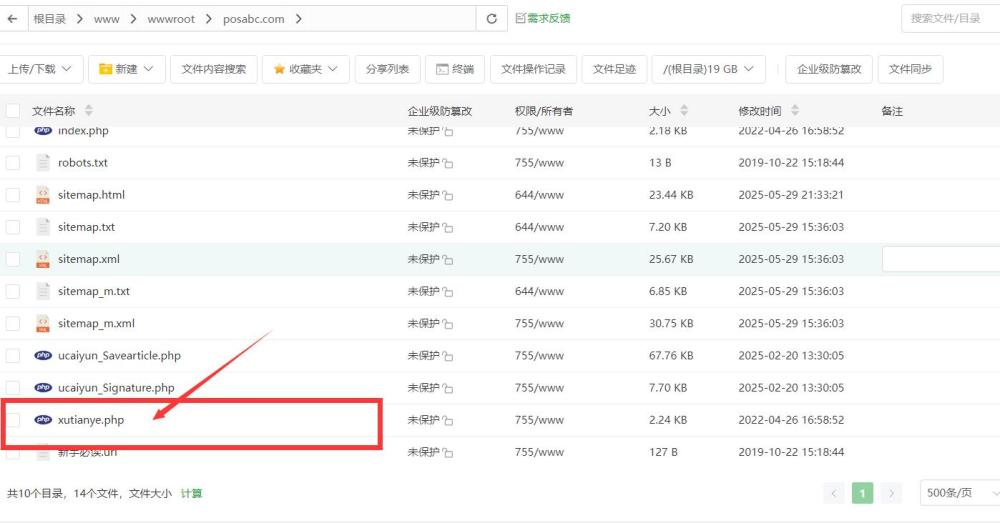Toggle protection lock for ucaiyun_Savearticle.php
1000x523 pixels.
click(x=448, y=356)
